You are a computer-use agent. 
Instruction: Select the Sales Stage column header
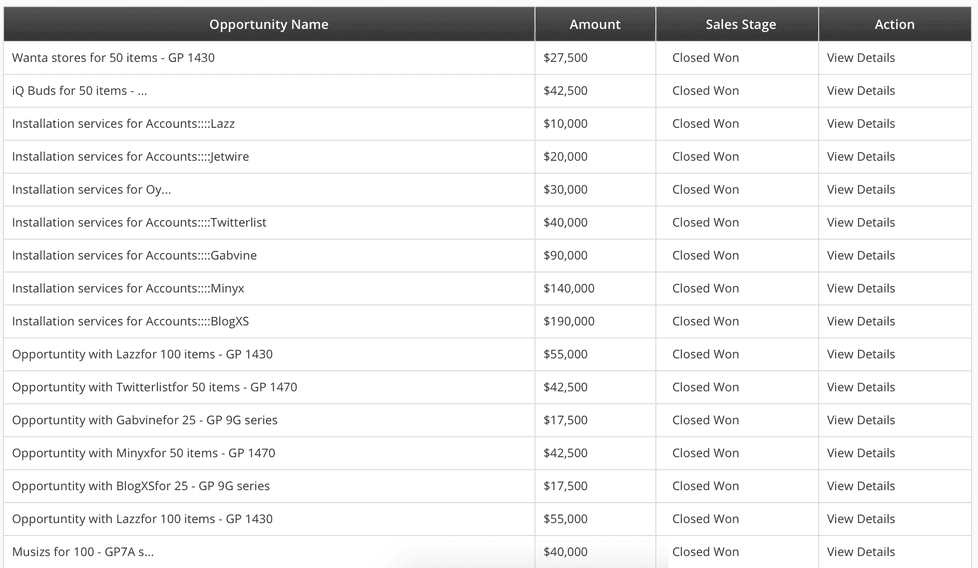coord(740,24)
